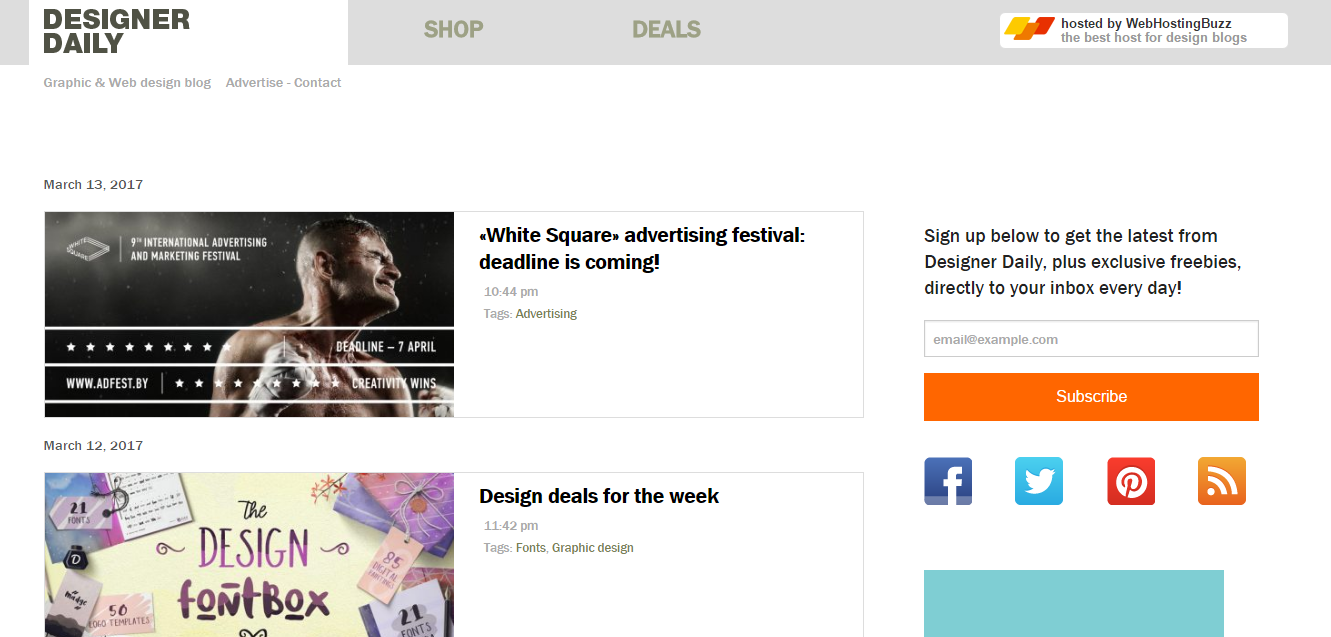Open the Twitter bird icon

tap(1039, 481)
